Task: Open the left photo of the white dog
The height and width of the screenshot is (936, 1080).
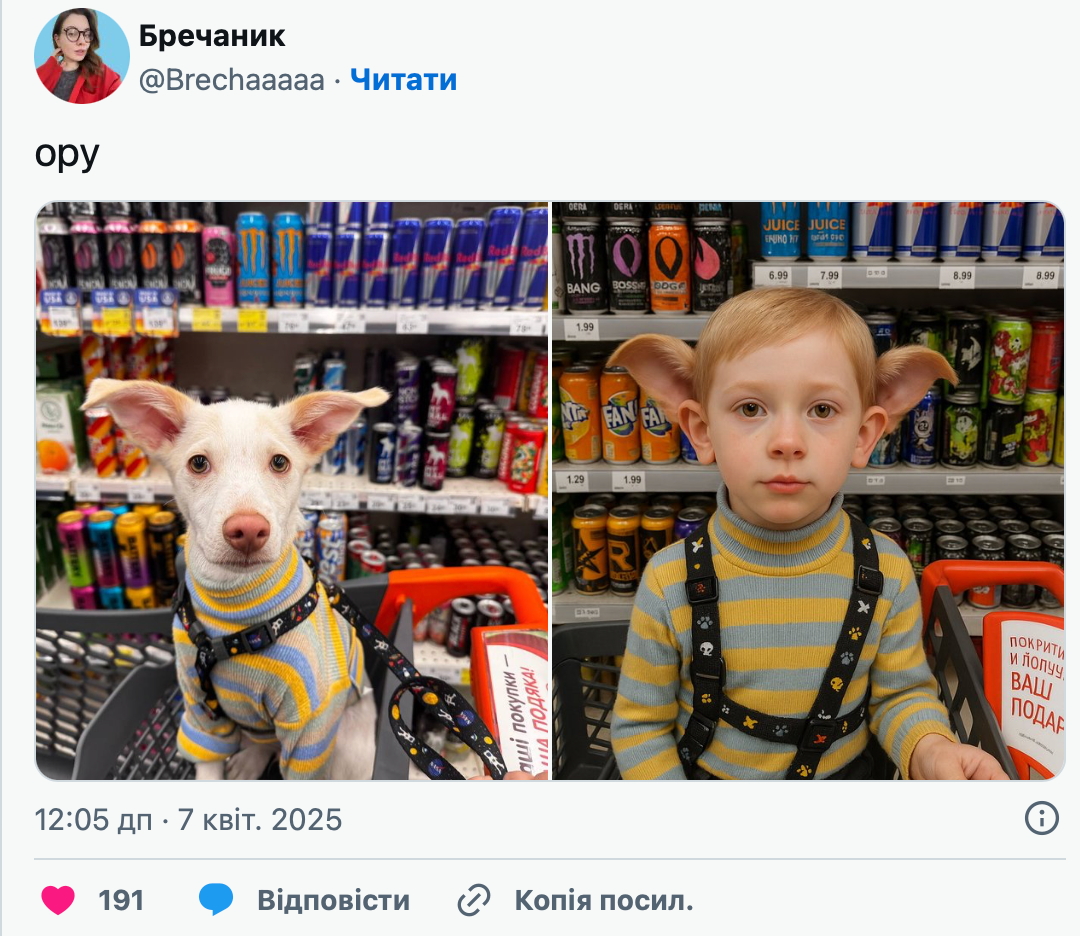Action: (292, 491)
